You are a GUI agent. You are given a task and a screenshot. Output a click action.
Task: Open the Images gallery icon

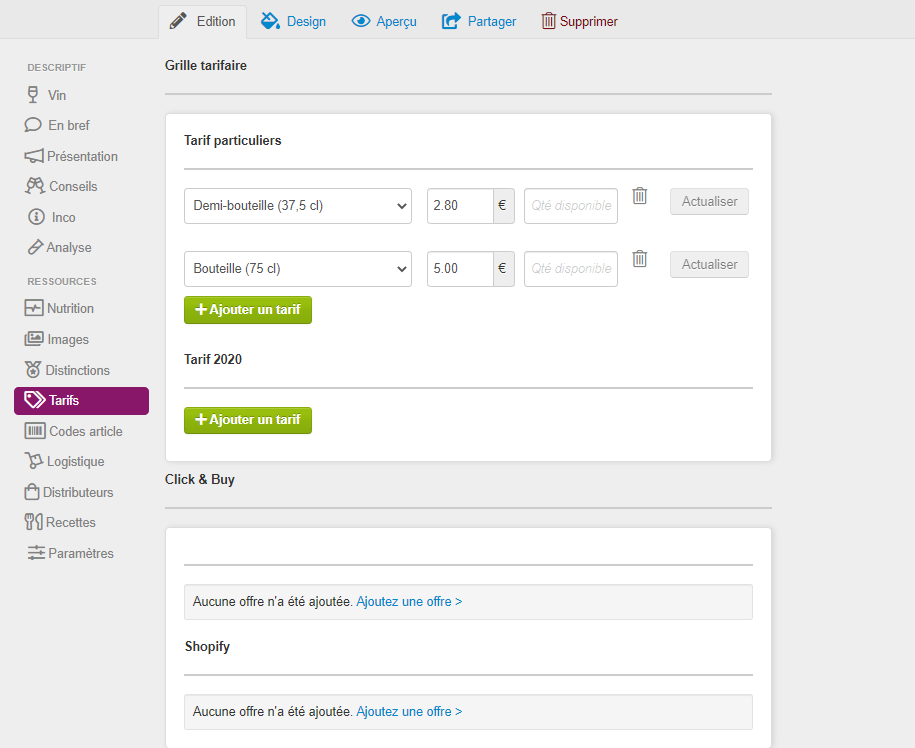pos(34,338)
